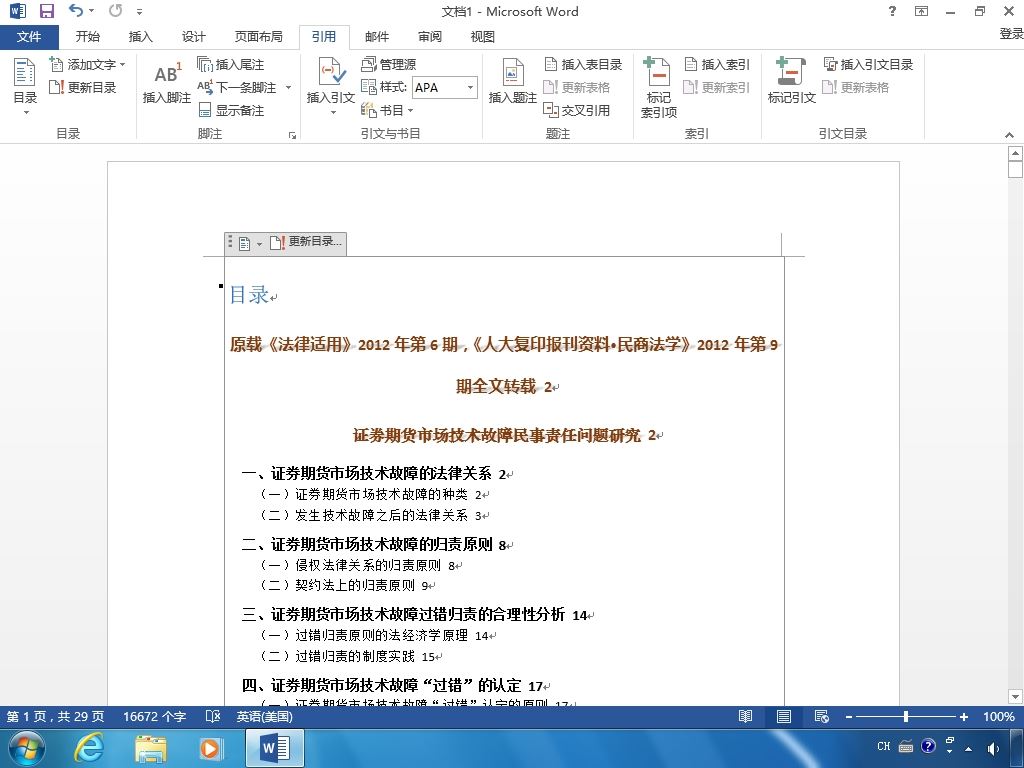Undo the last action in Quick Access
Screen dimensions: 1024x768
coord(76,10)
